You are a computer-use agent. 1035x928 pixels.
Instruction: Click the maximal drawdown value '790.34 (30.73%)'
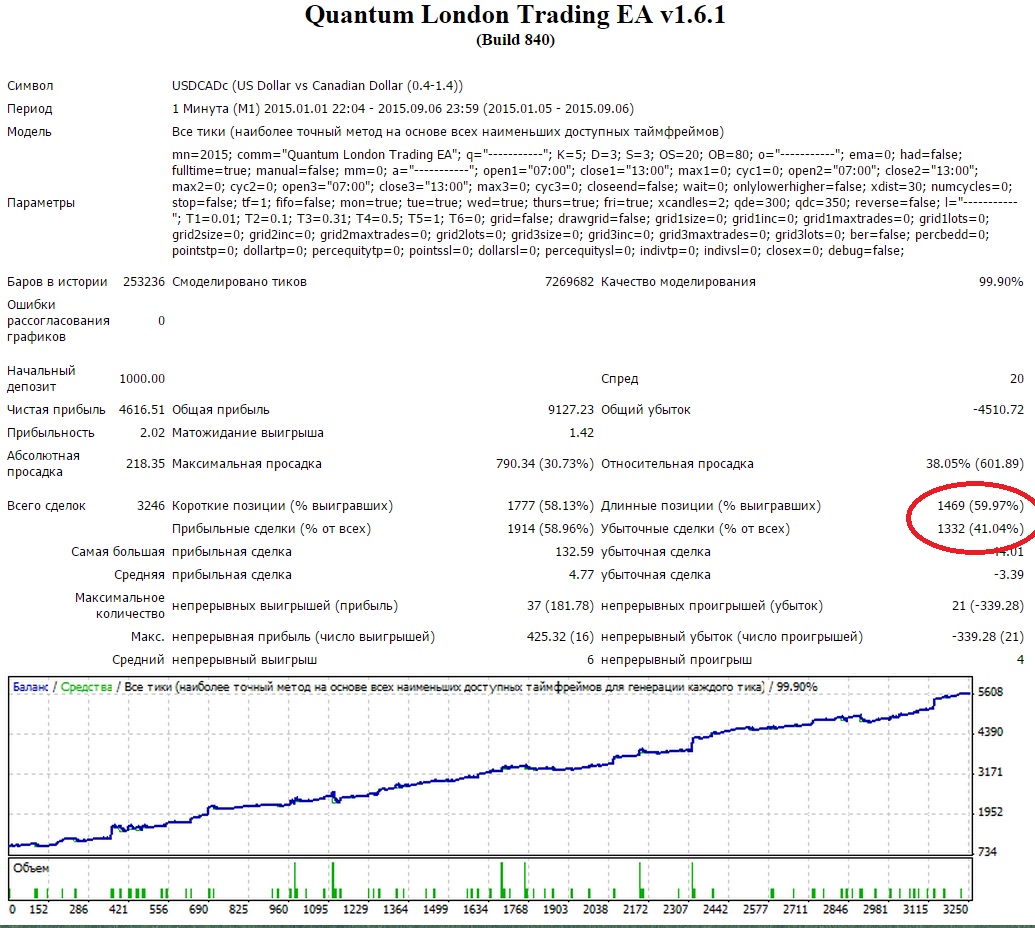pos(545,464)
